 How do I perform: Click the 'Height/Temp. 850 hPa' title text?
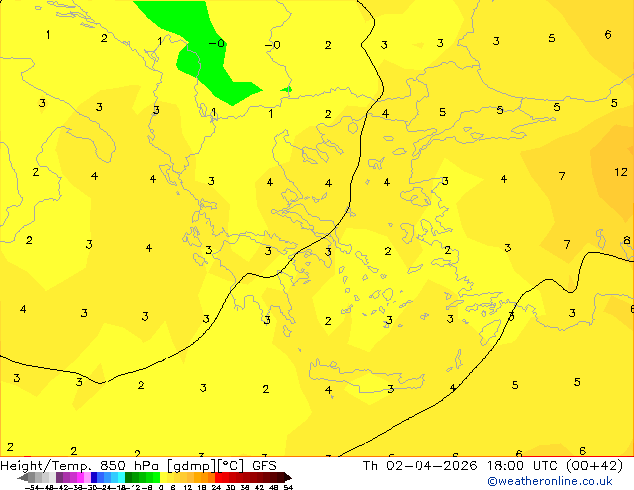pyautogui.click(x=81, y=466)
